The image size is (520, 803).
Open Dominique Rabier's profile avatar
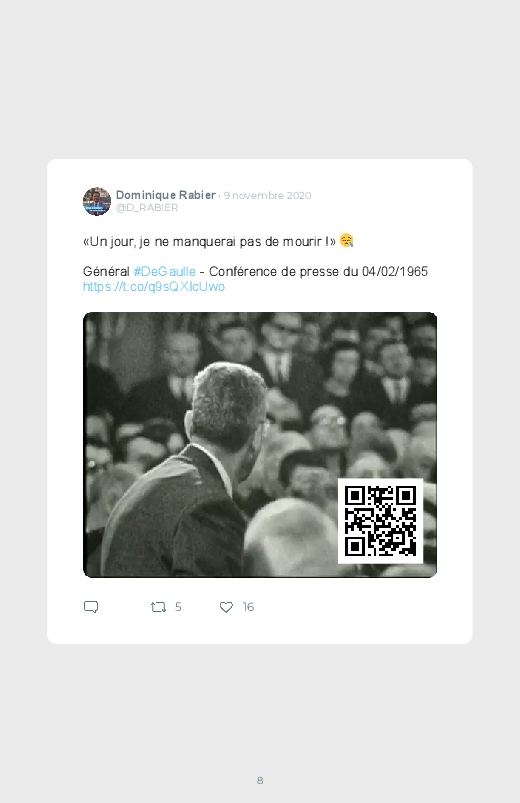point(97,201)
